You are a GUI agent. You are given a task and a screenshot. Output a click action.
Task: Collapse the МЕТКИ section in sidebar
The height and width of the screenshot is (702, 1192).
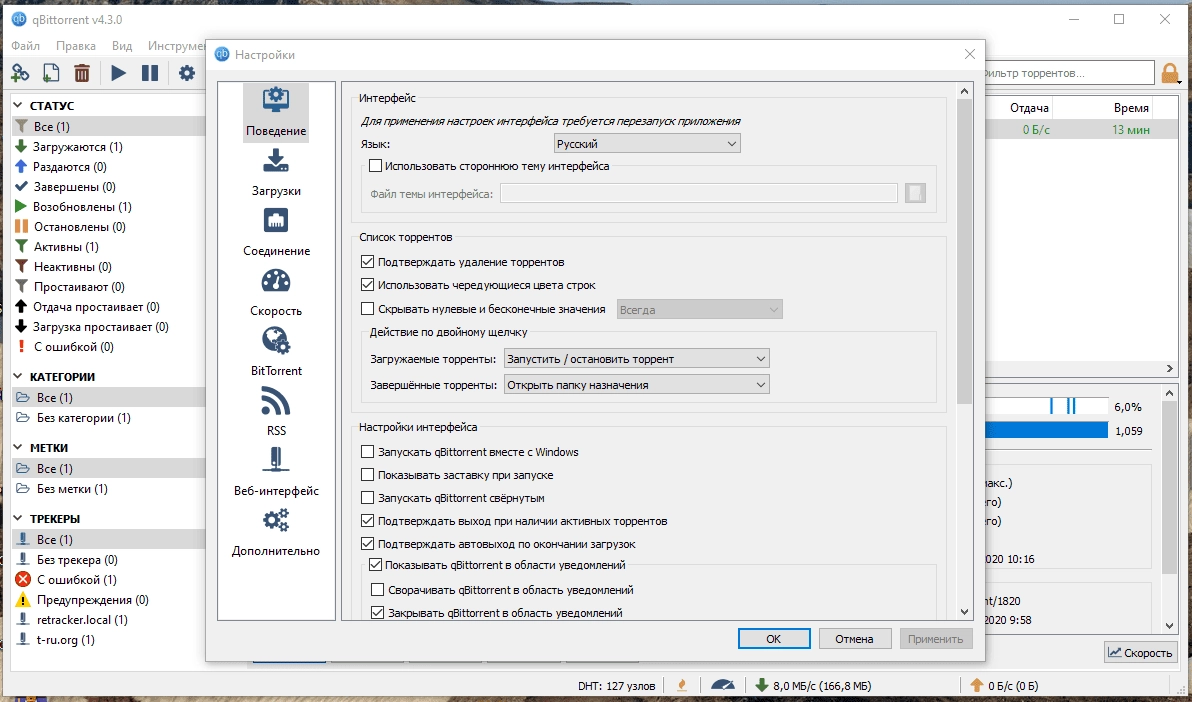18,448
